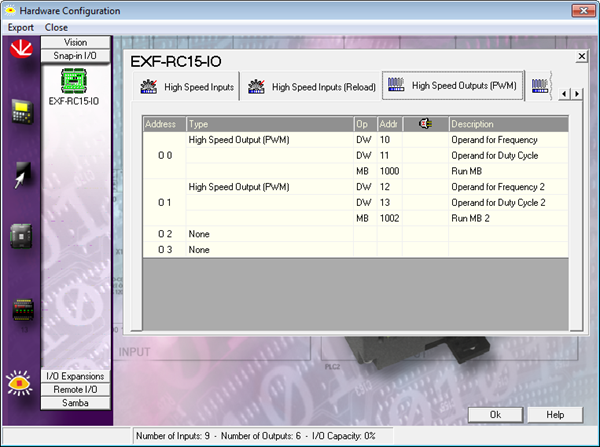Click the Help button
The width and height of the screenshot is (600, 447).
click(x=554, y=414)
